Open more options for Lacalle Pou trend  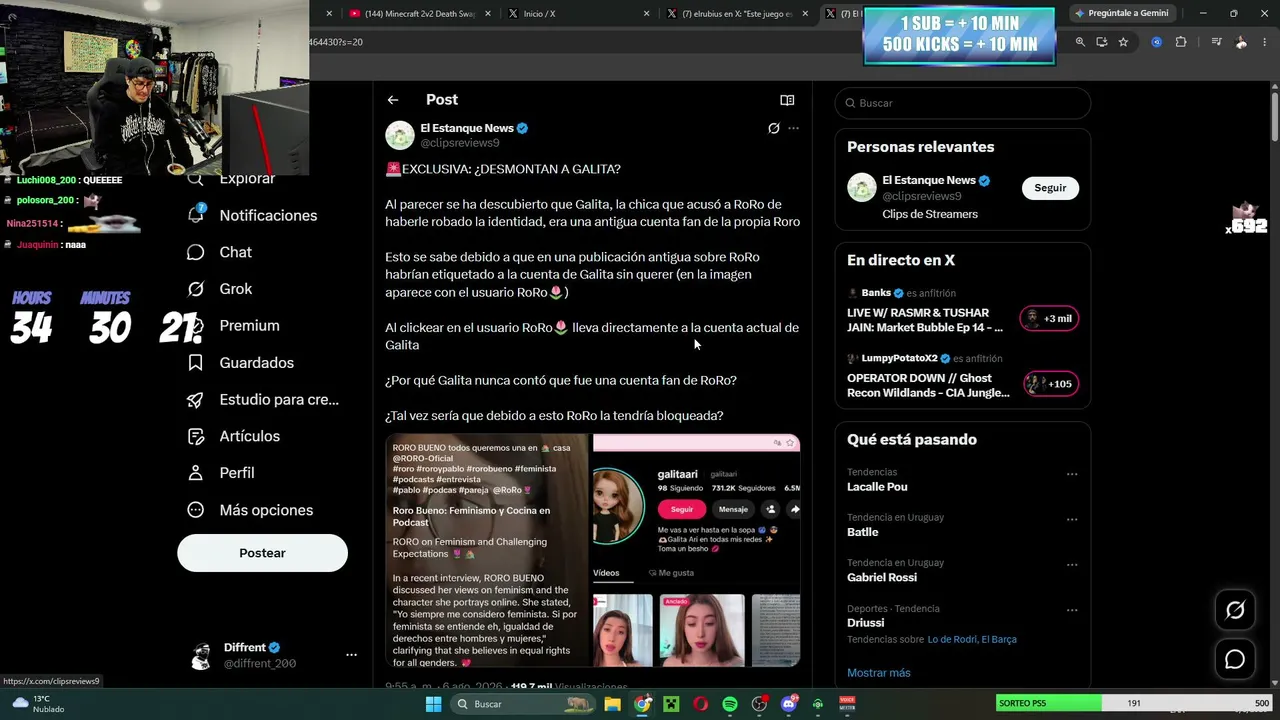[1072, 474]
